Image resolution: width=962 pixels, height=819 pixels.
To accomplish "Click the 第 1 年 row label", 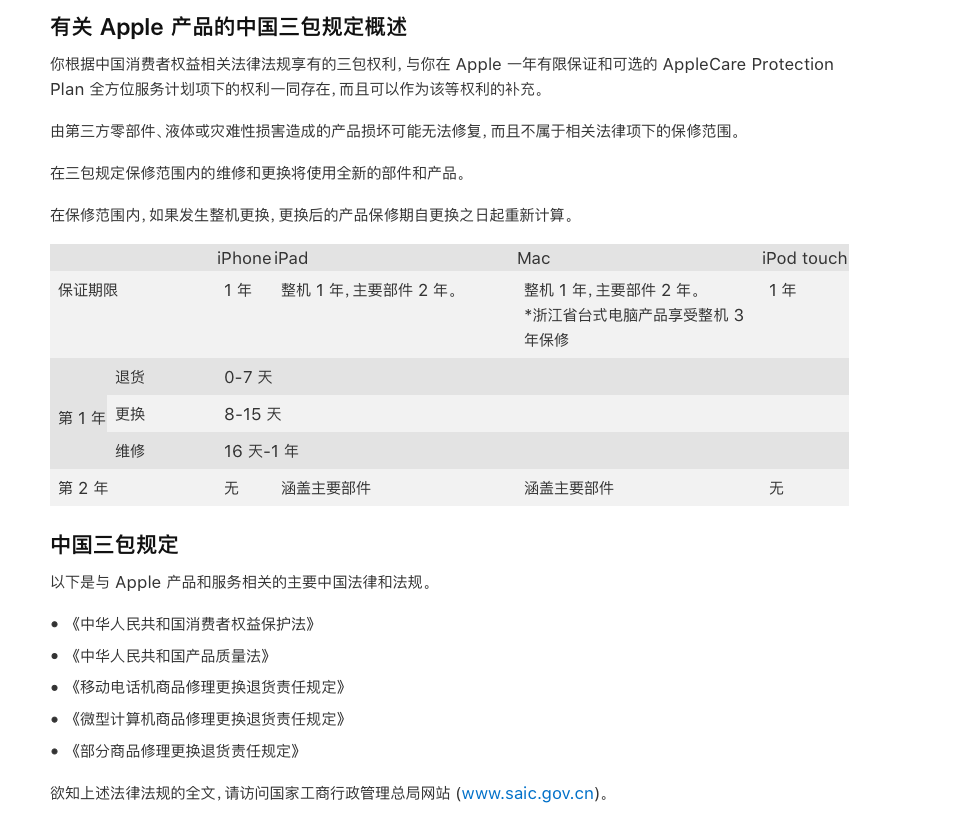I will [82, 418].
